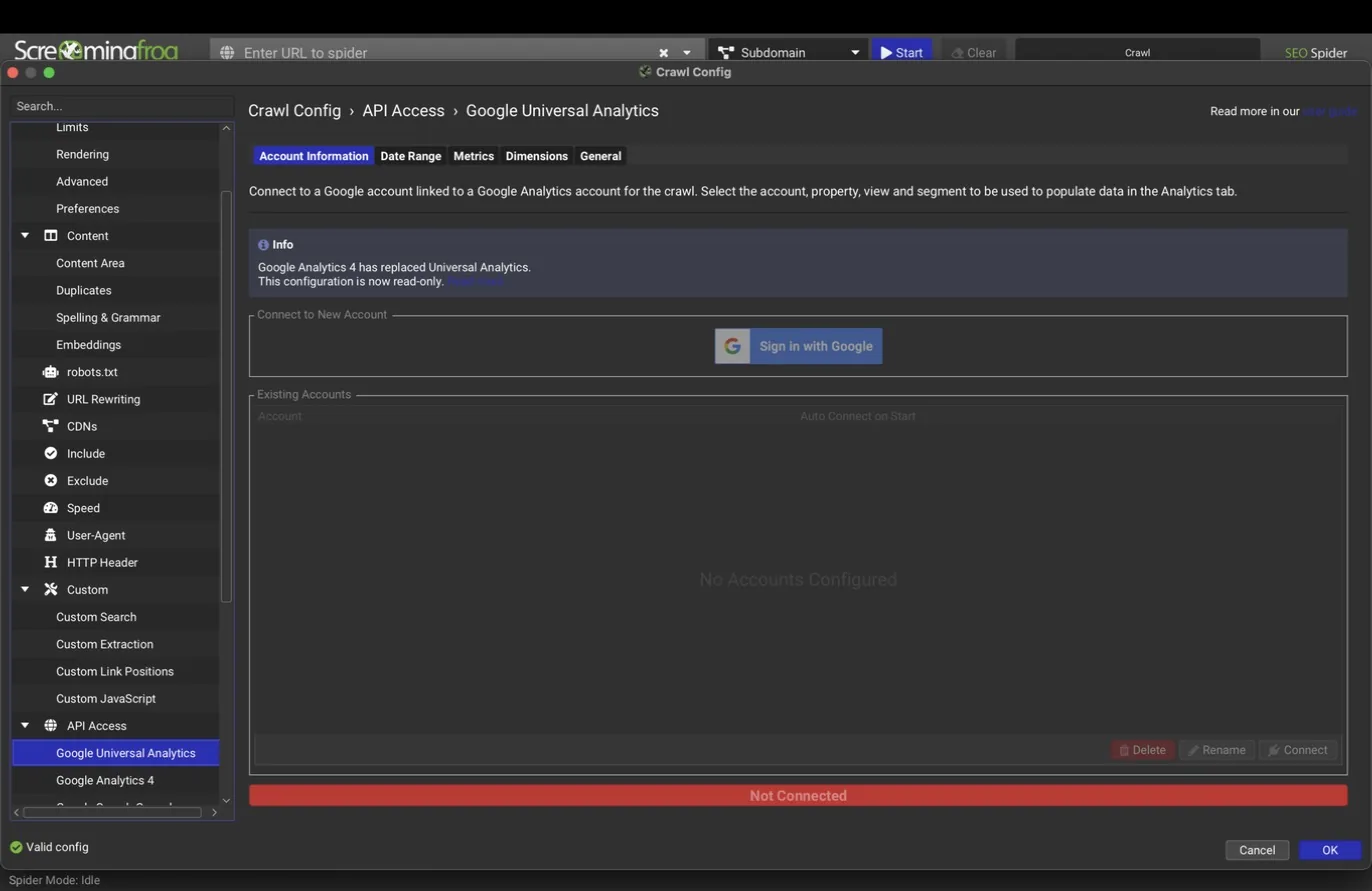The width and height of the screenshot is (1372, 891).
Task: Collapse the Custom tree section
Action: click(x=25, y=590)
